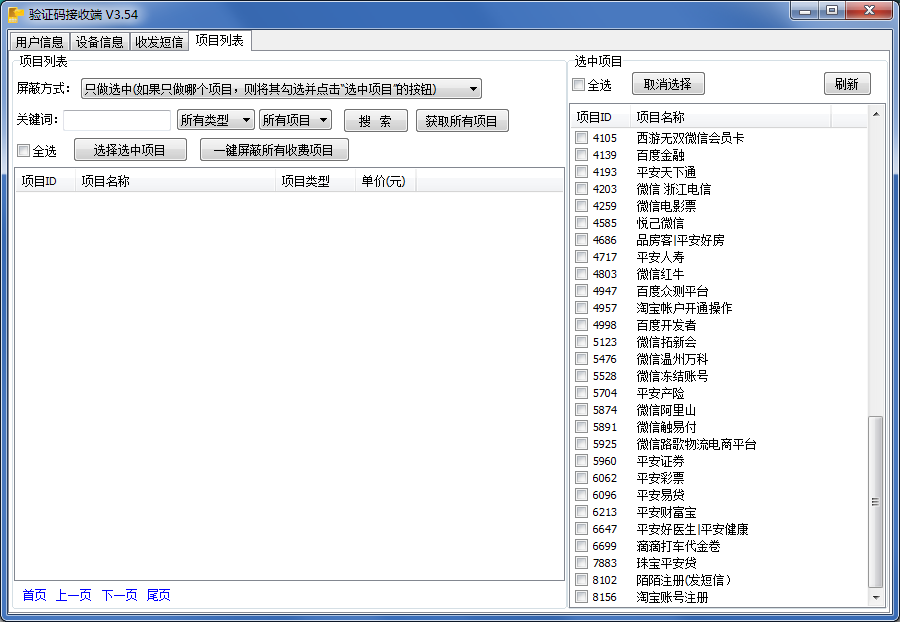Check the box for 5704 平安产险
Viewport: 900px width, 622px height.
click(x=581, y=393)
